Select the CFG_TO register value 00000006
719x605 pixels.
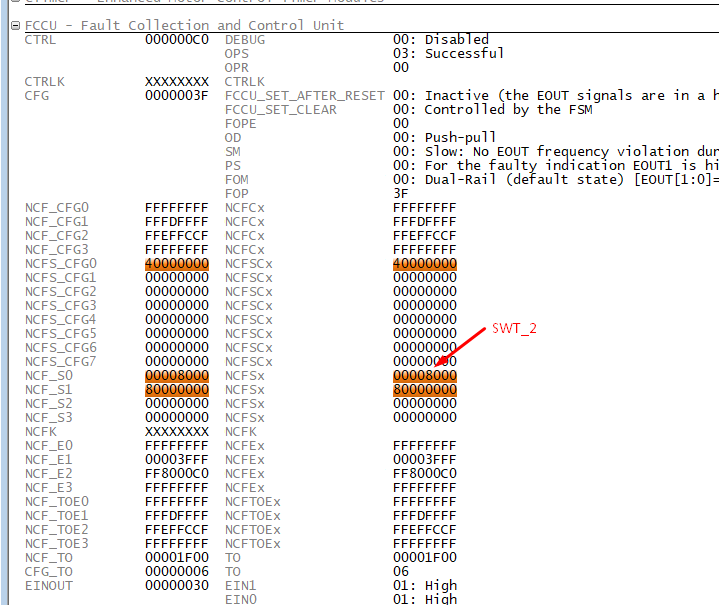click(177, 572)
